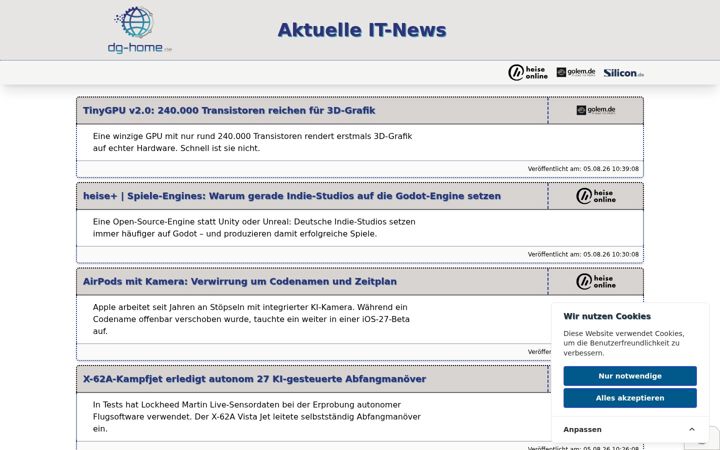Filter news by heise online logo in toolbar

click(x=528, y=73)
